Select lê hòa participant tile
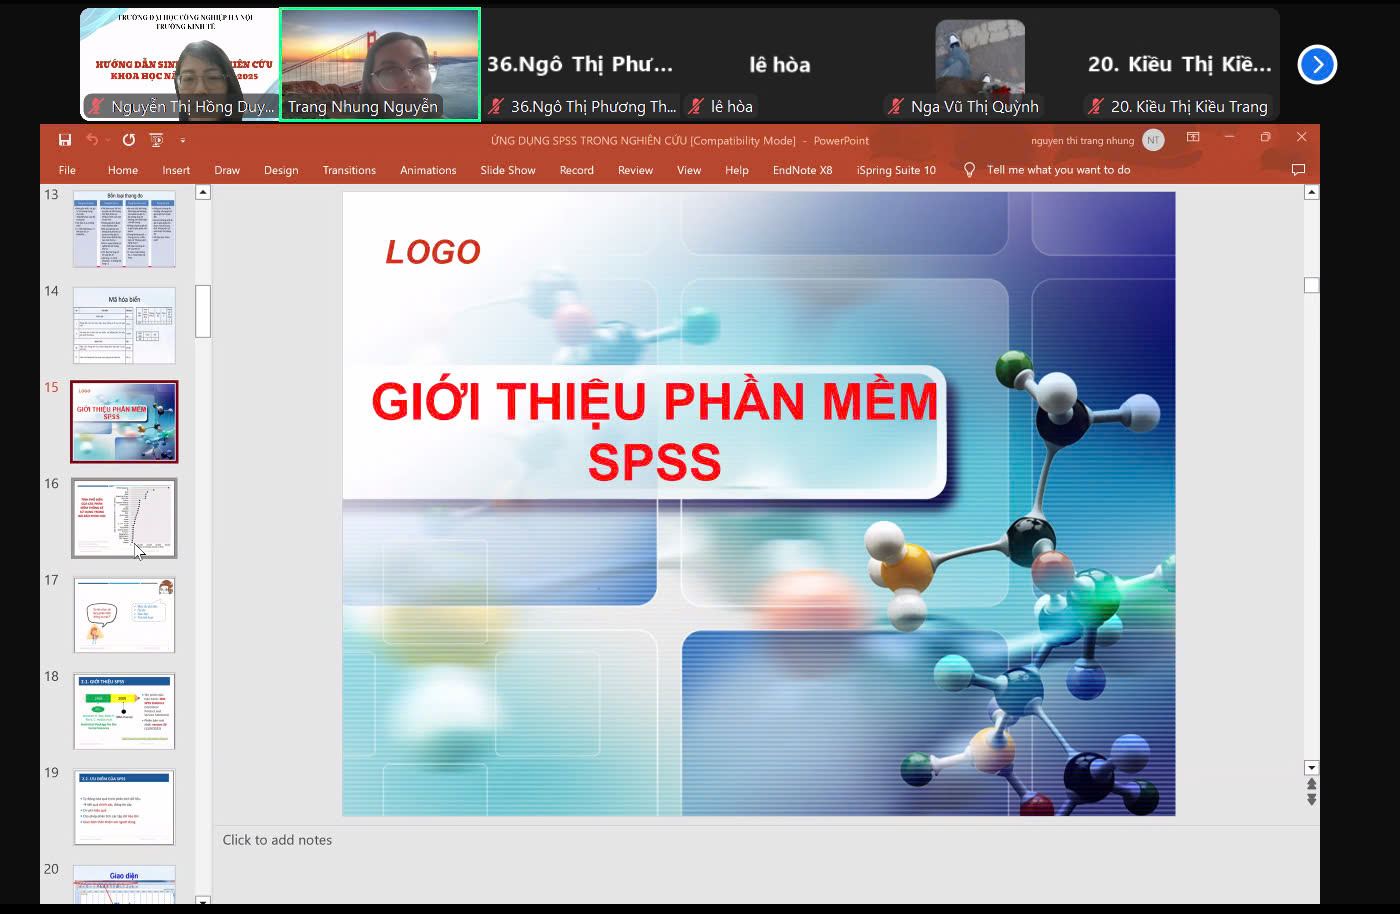Viewport: 1400px width, 914px height. (780, 64)
